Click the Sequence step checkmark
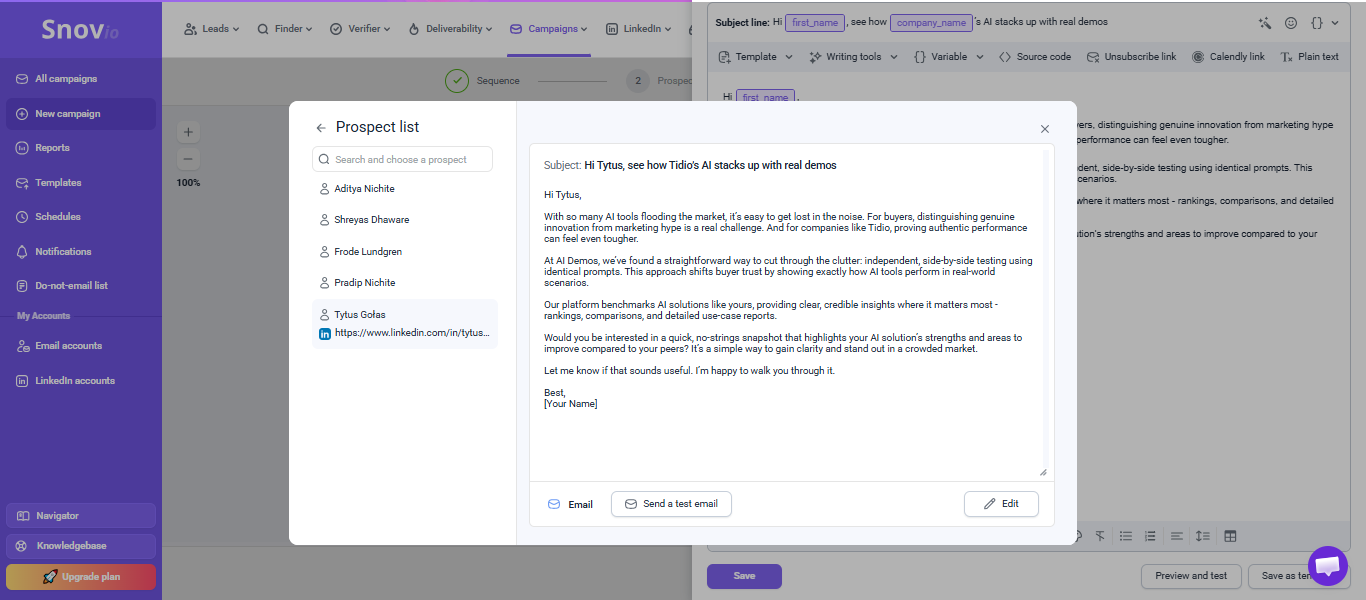The height and width of the screenshot is (600, 1366). (x=457, y=81)
